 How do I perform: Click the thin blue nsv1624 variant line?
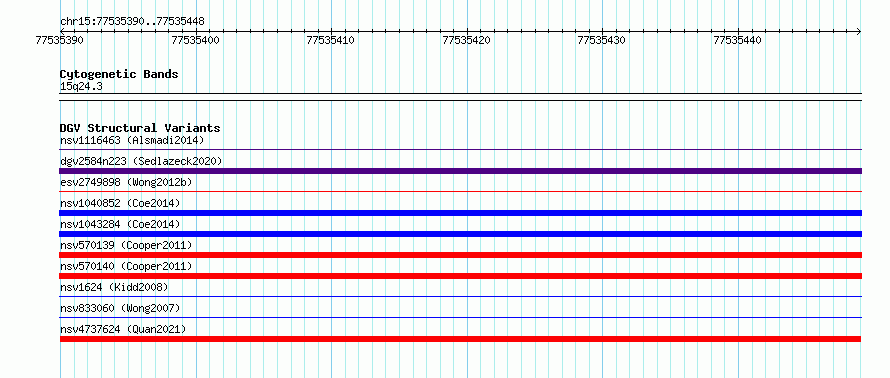[x=460, y=296]
